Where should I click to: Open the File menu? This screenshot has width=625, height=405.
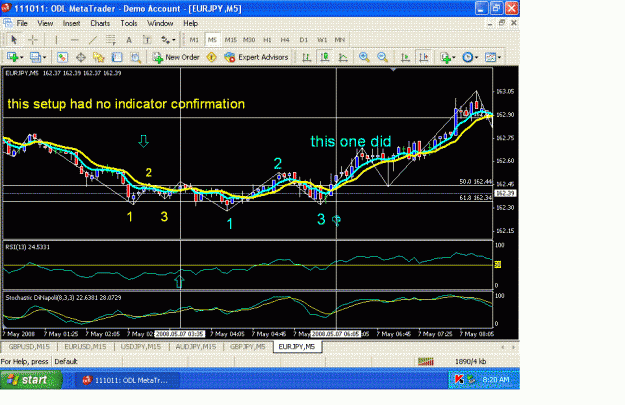point(22,23)
